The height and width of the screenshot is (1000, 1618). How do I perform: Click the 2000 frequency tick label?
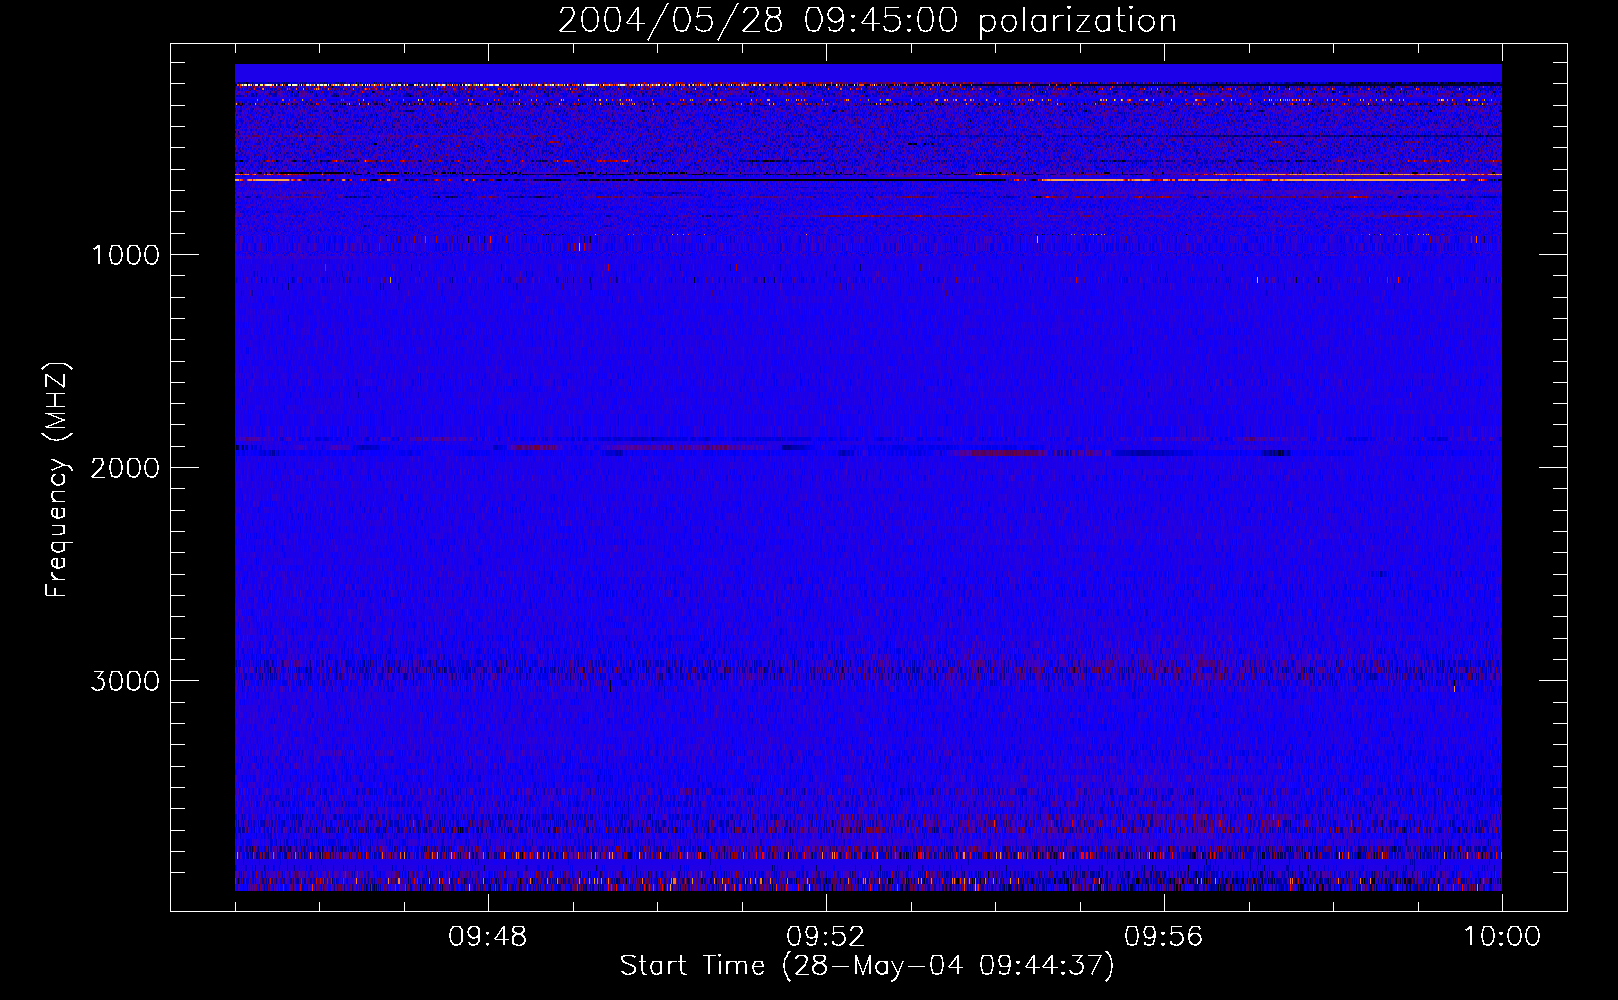(x=126, y=468)
